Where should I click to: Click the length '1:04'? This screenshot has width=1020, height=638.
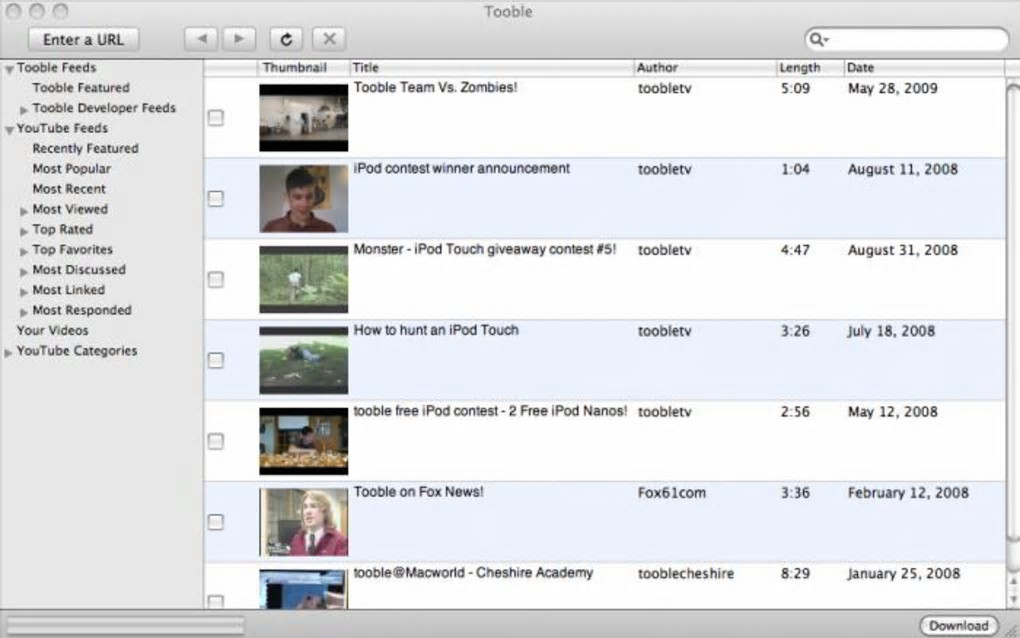(x=795, y=169)
